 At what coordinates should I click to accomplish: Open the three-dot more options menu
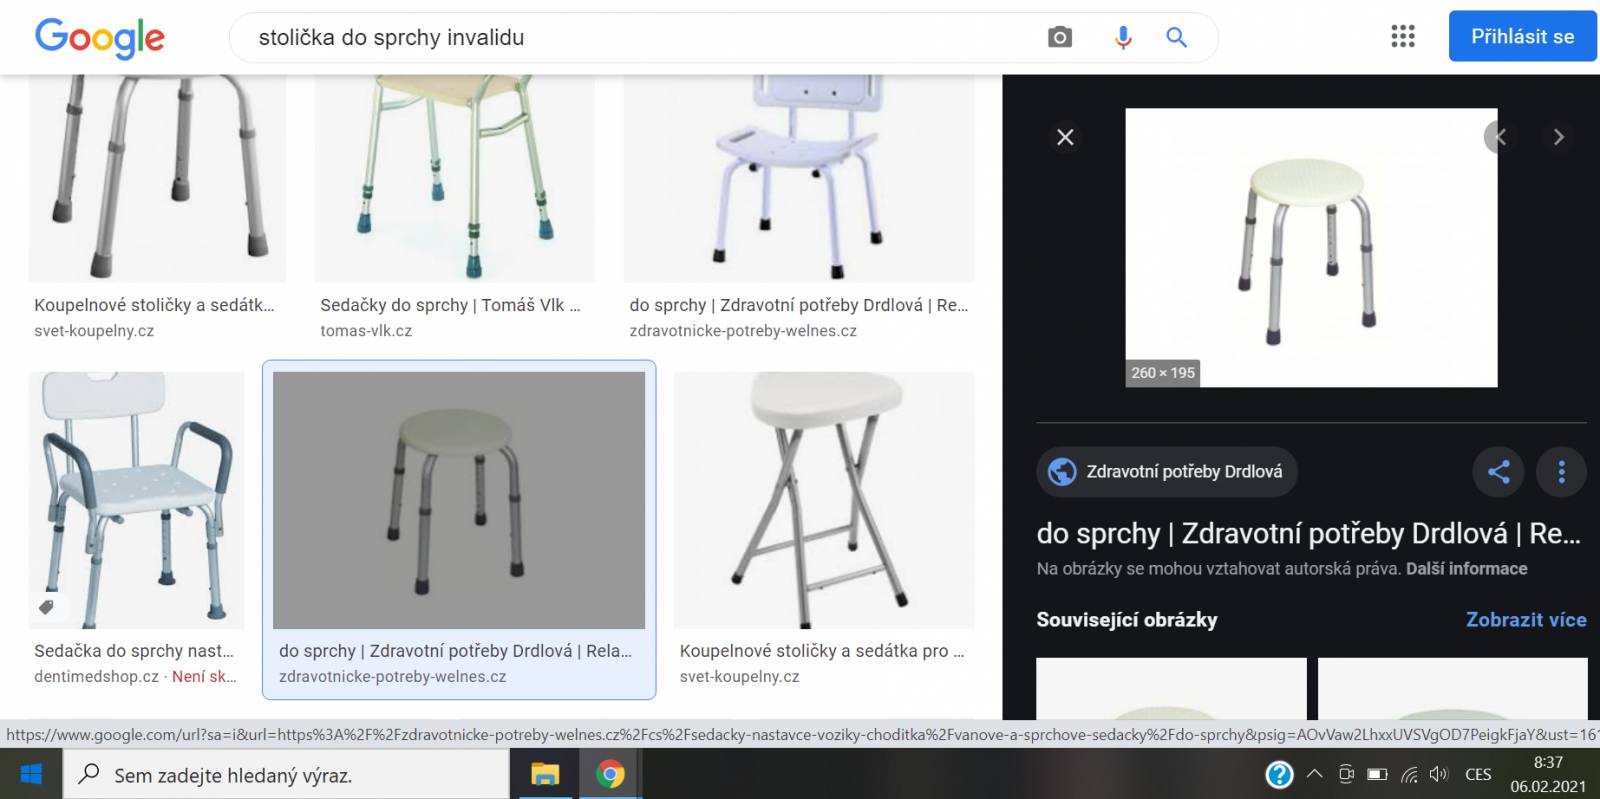[x=1561, y=472]
